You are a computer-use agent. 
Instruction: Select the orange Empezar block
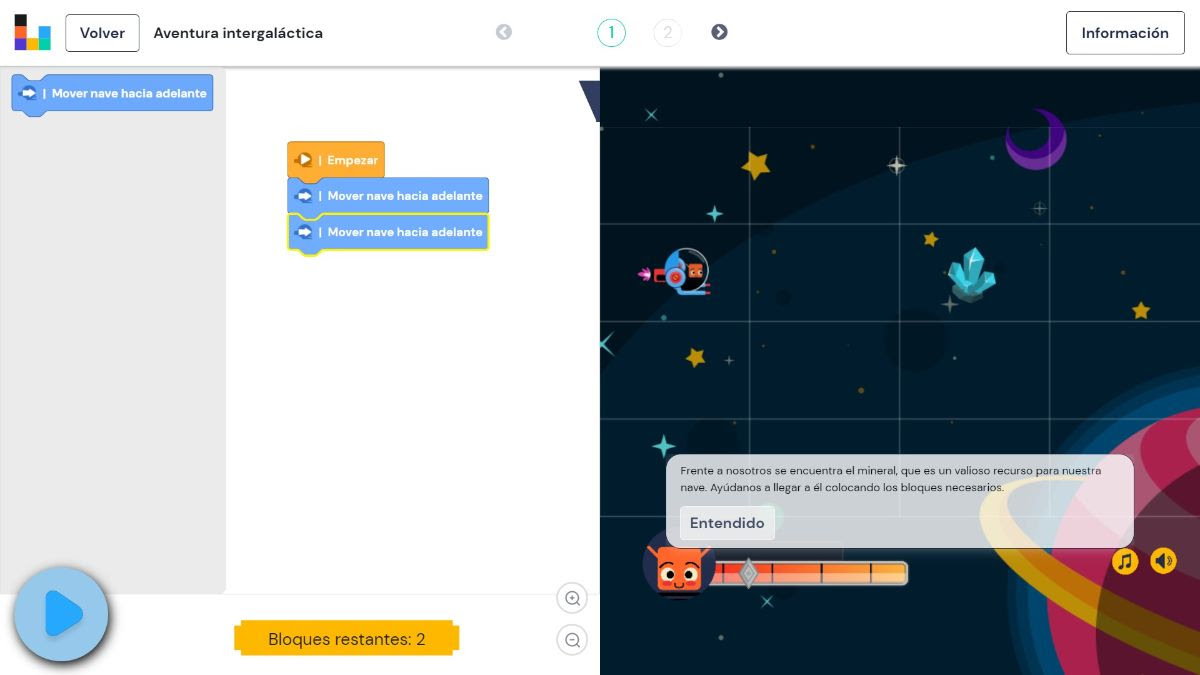point(336,160)
